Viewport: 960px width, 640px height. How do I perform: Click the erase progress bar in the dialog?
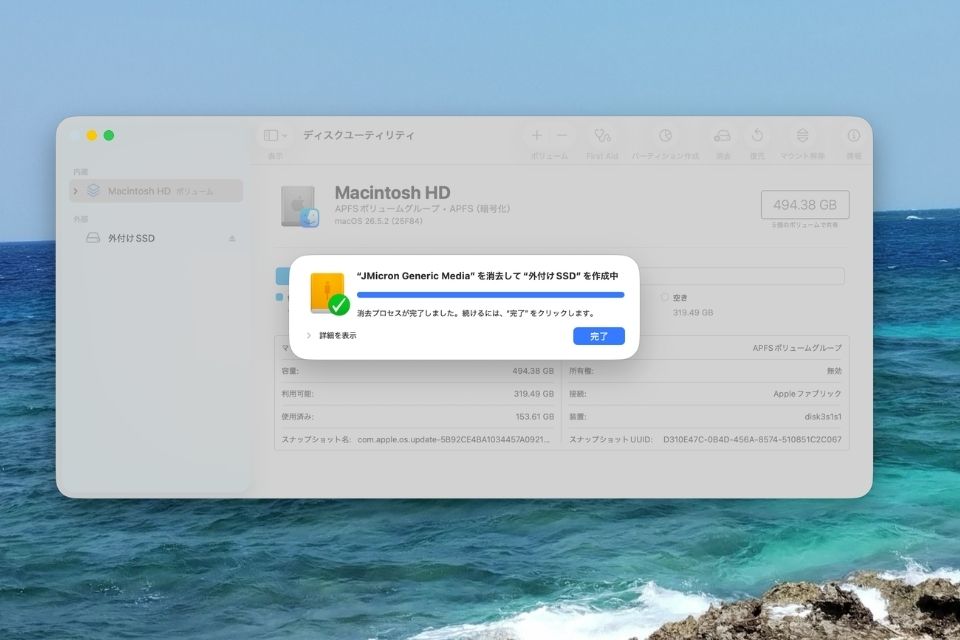[x=490, y=295]
